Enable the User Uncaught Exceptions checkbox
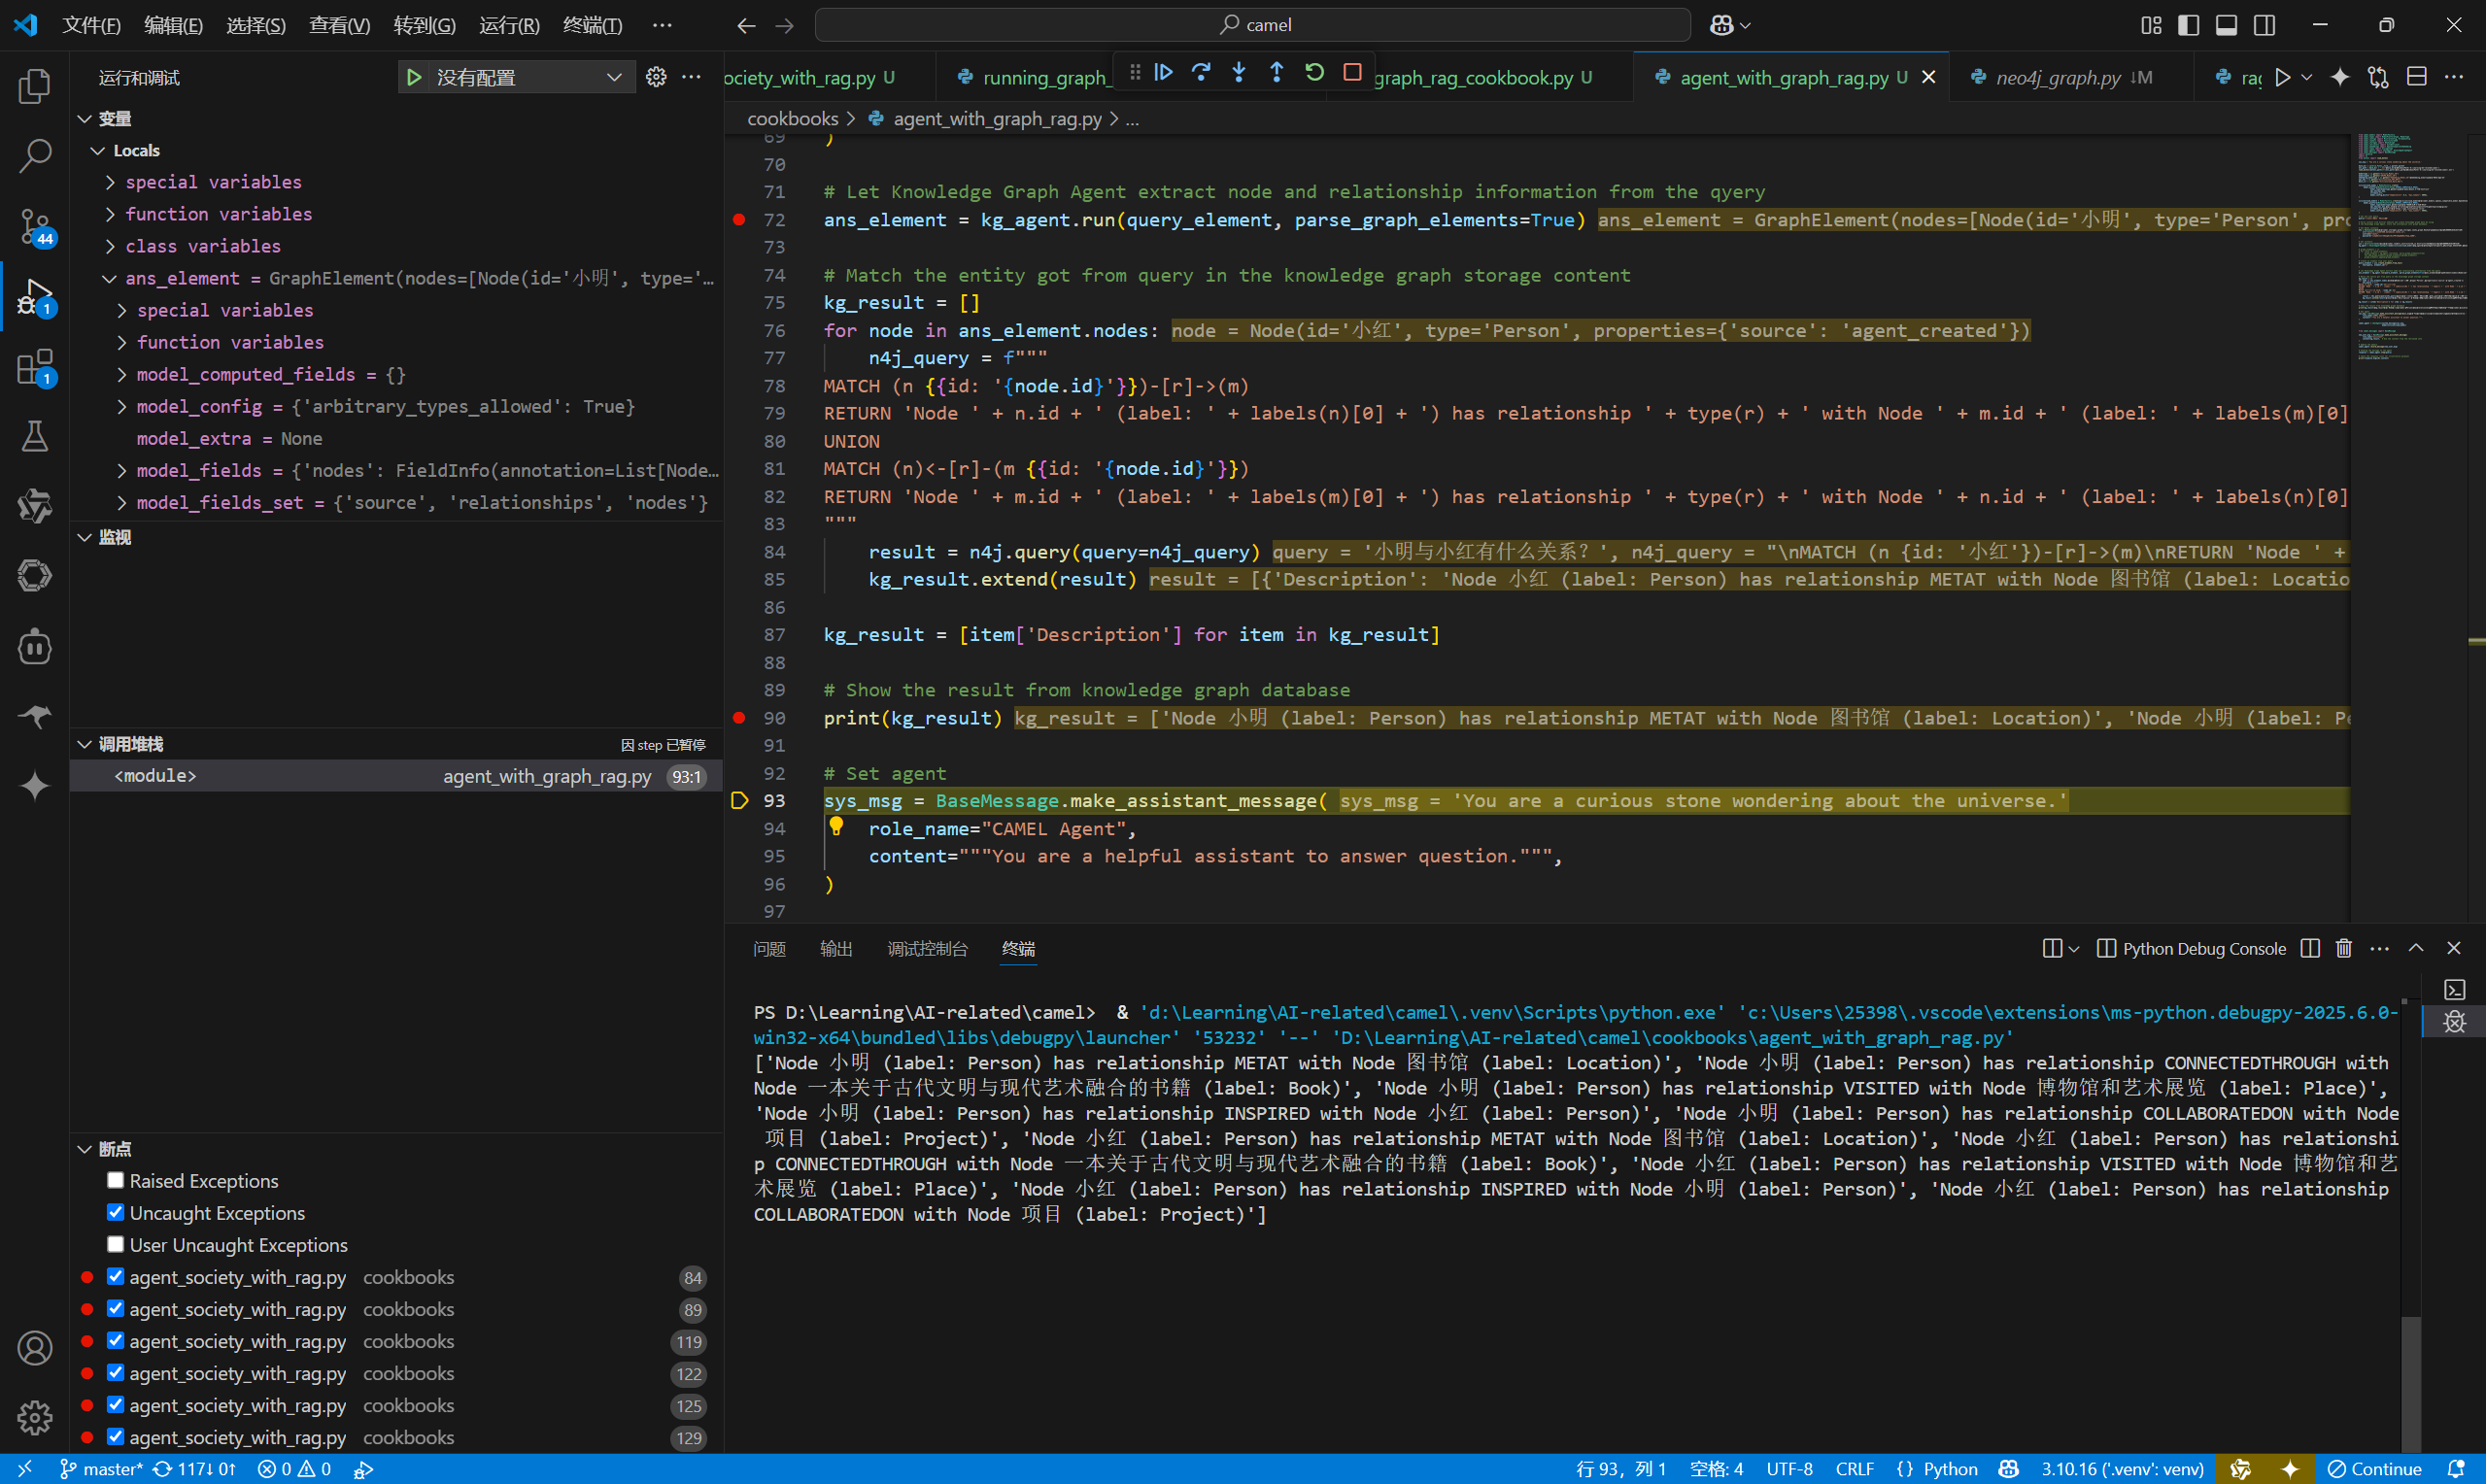This screenshot has width=2486, height=1484. coord(116,1244)
